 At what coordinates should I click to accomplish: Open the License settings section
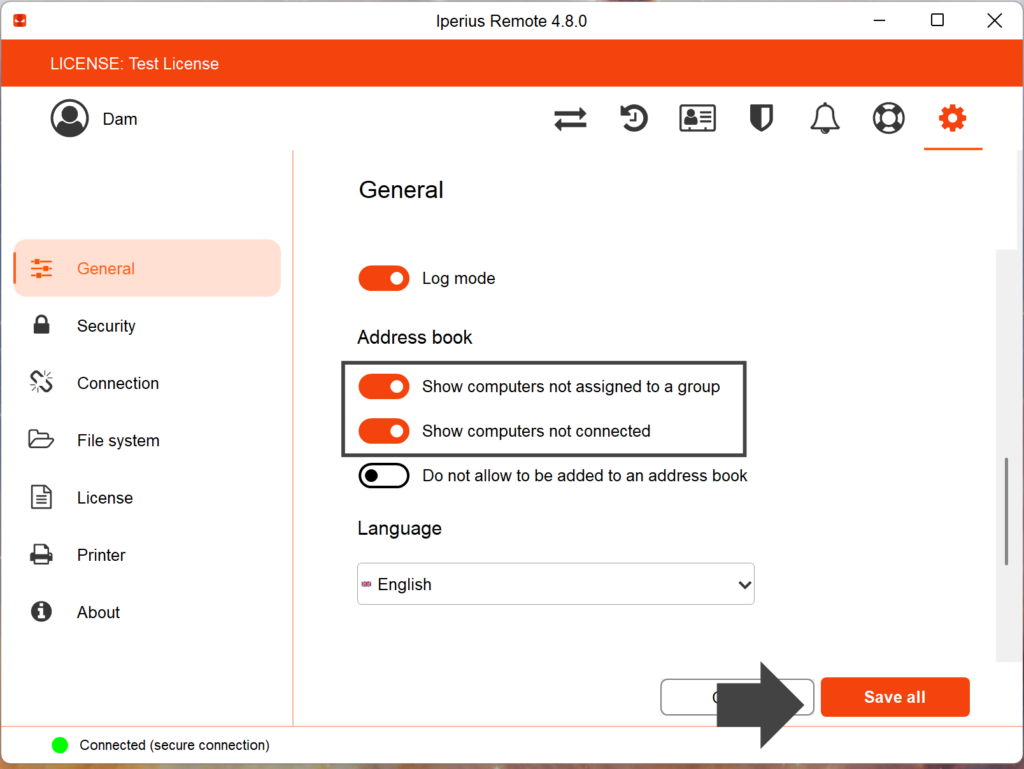[x=147, y=497]
